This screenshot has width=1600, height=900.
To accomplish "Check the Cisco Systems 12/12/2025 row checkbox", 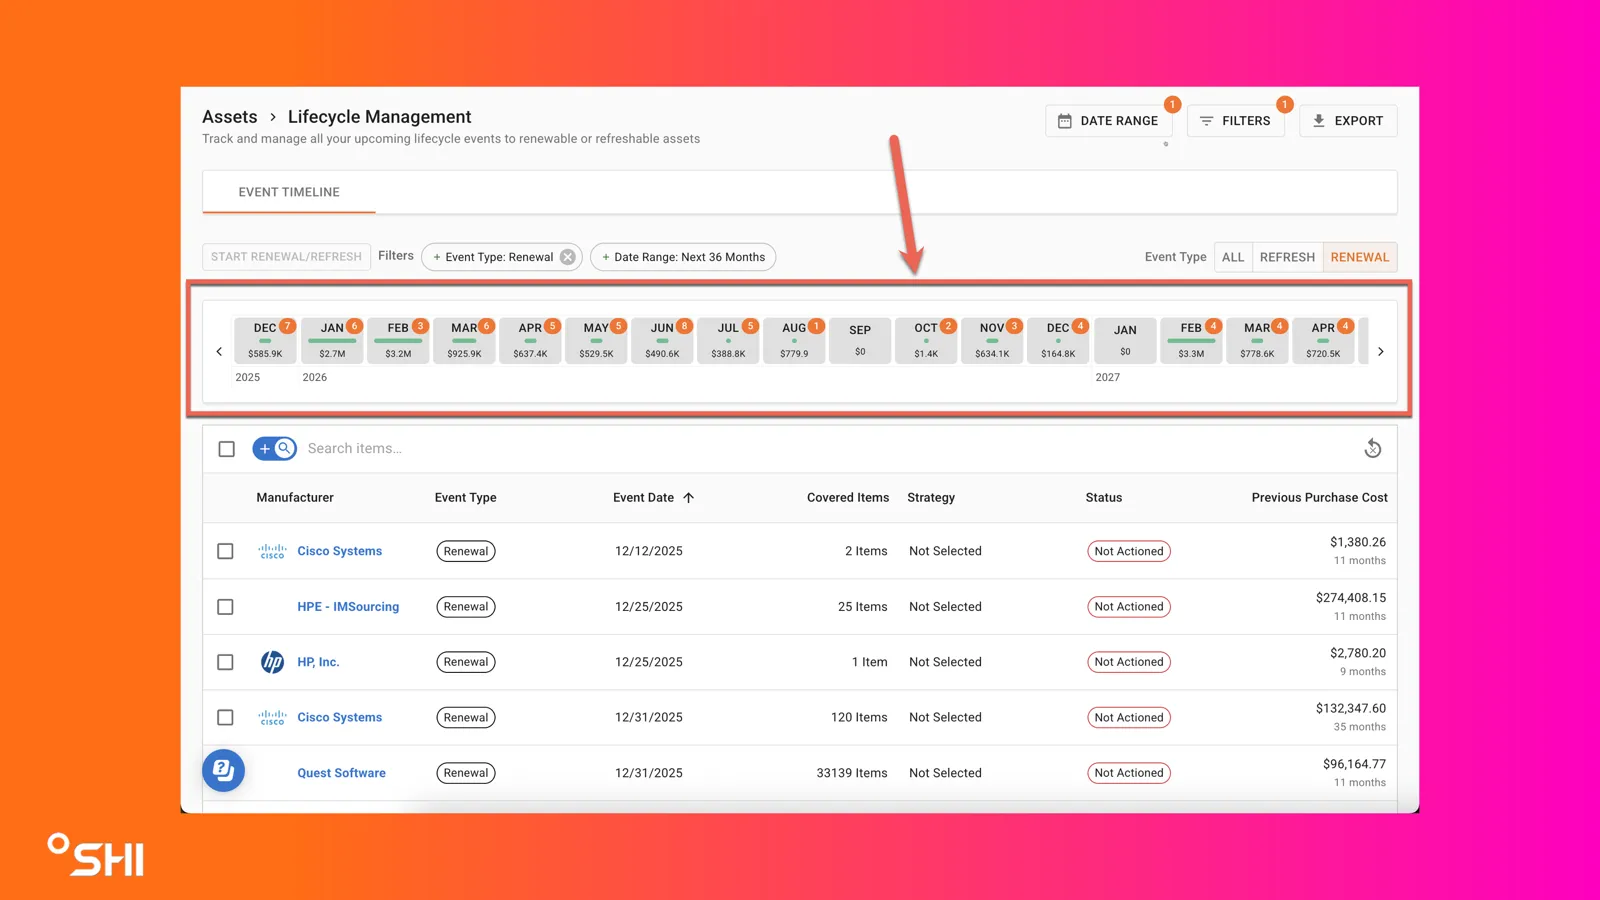I will (x=225, y=551).
